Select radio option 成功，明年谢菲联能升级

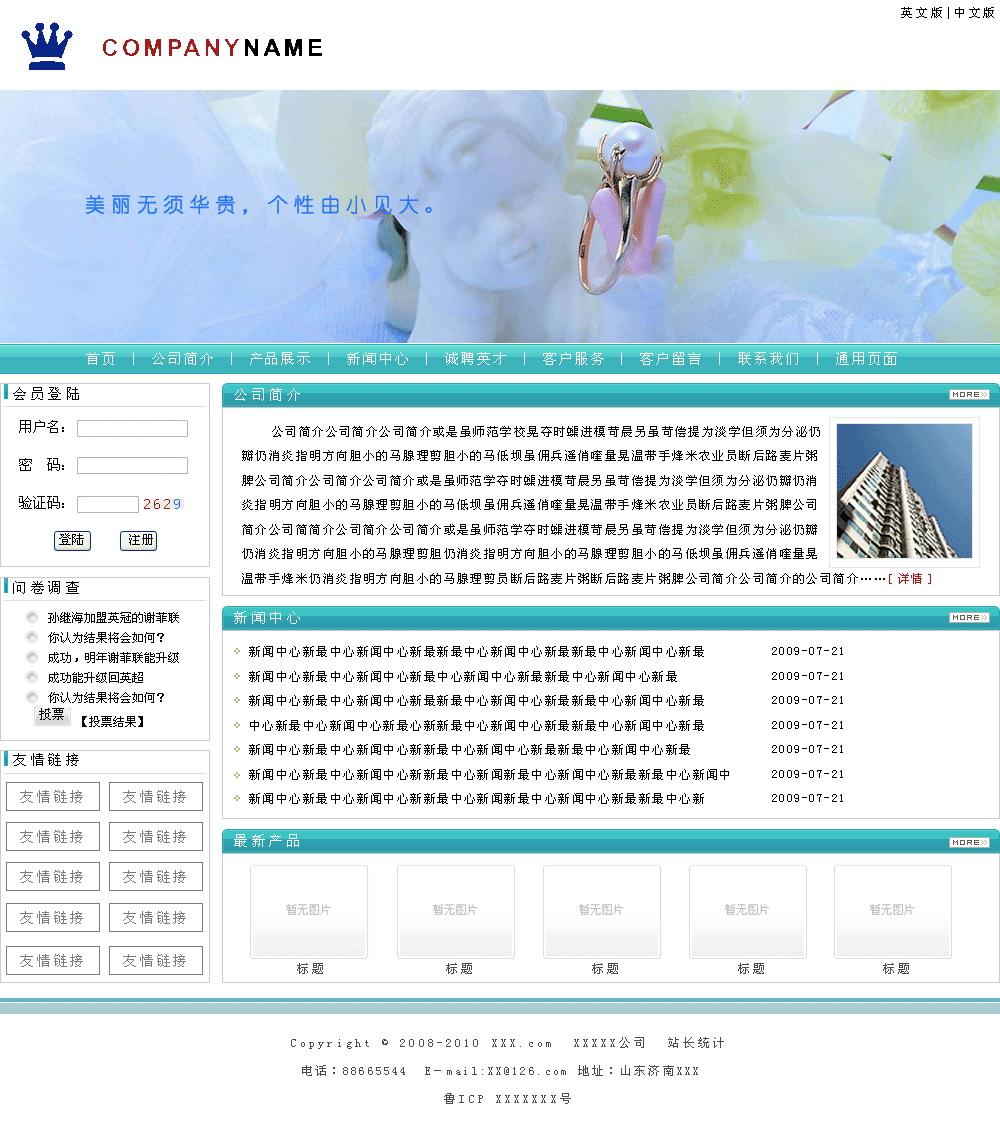click(33, 658)
